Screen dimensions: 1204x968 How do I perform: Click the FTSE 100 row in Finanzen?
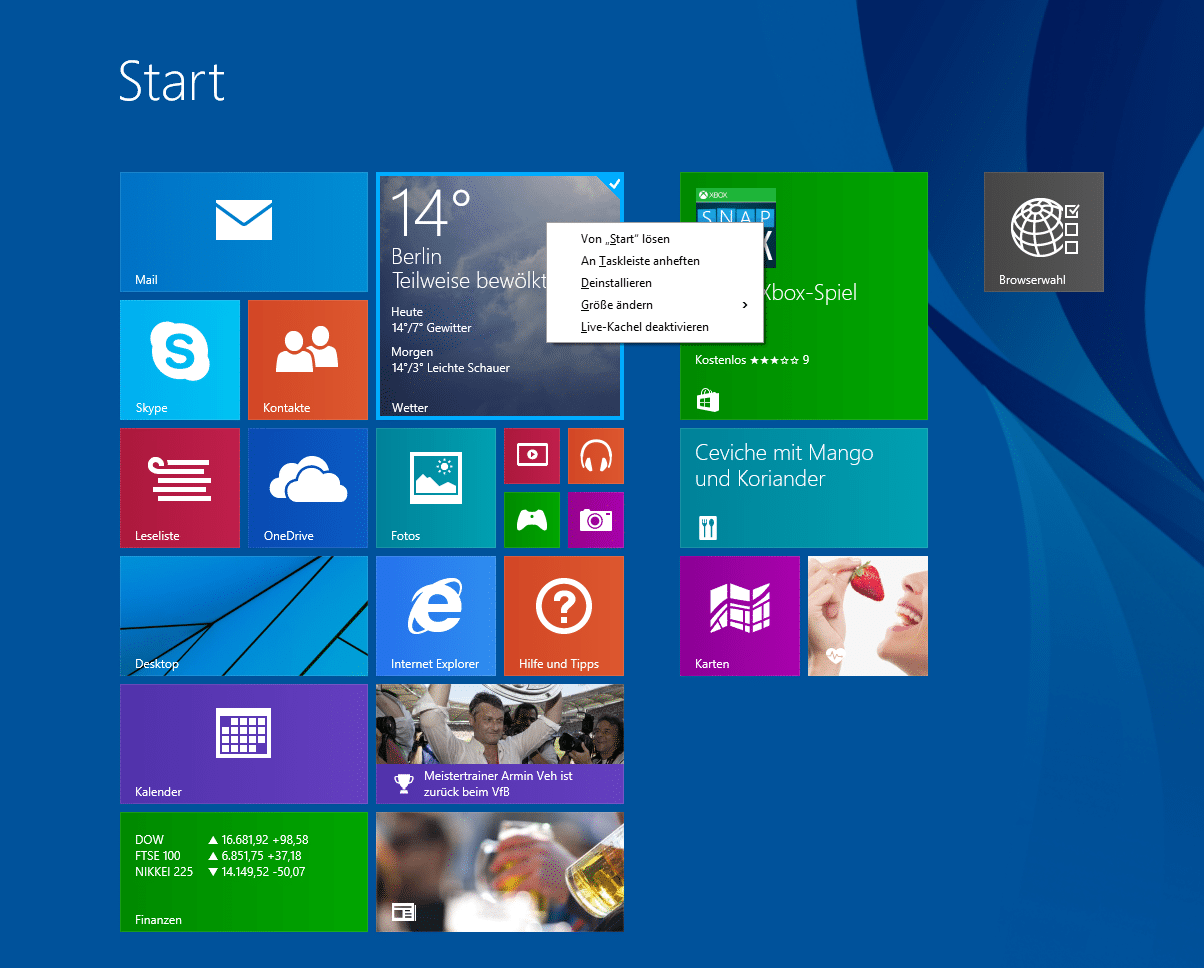pos(218,856)
